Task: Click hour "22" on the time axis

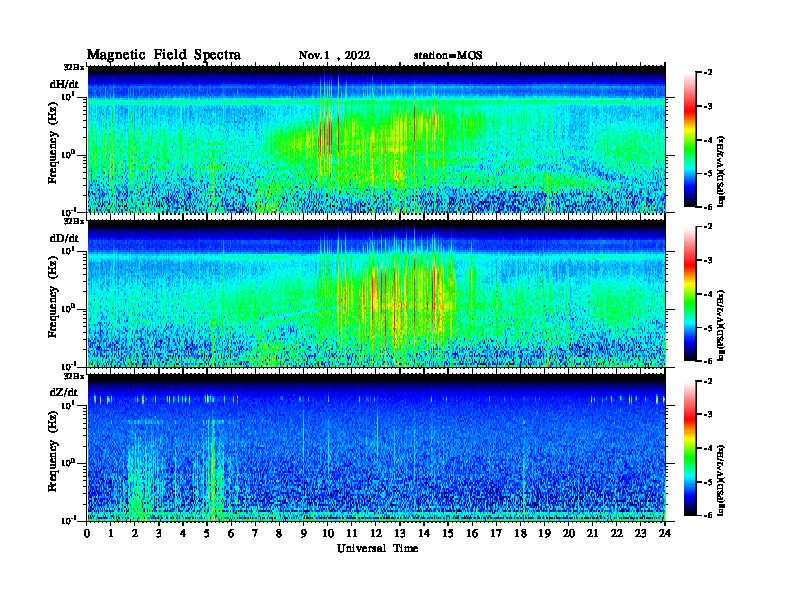Action: pyautogui.click(x=617, y=533)
